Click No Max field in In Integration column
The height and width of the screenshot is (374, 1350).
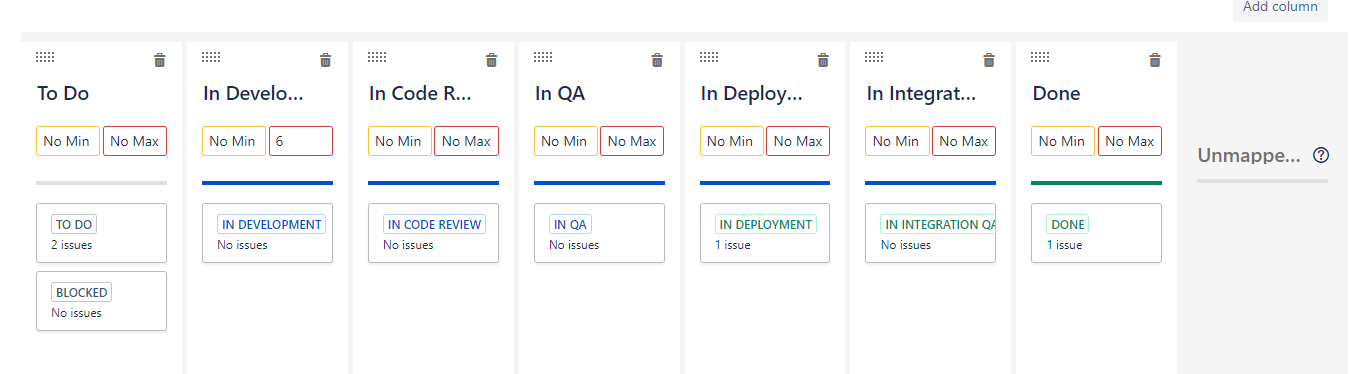pos(965,141)
